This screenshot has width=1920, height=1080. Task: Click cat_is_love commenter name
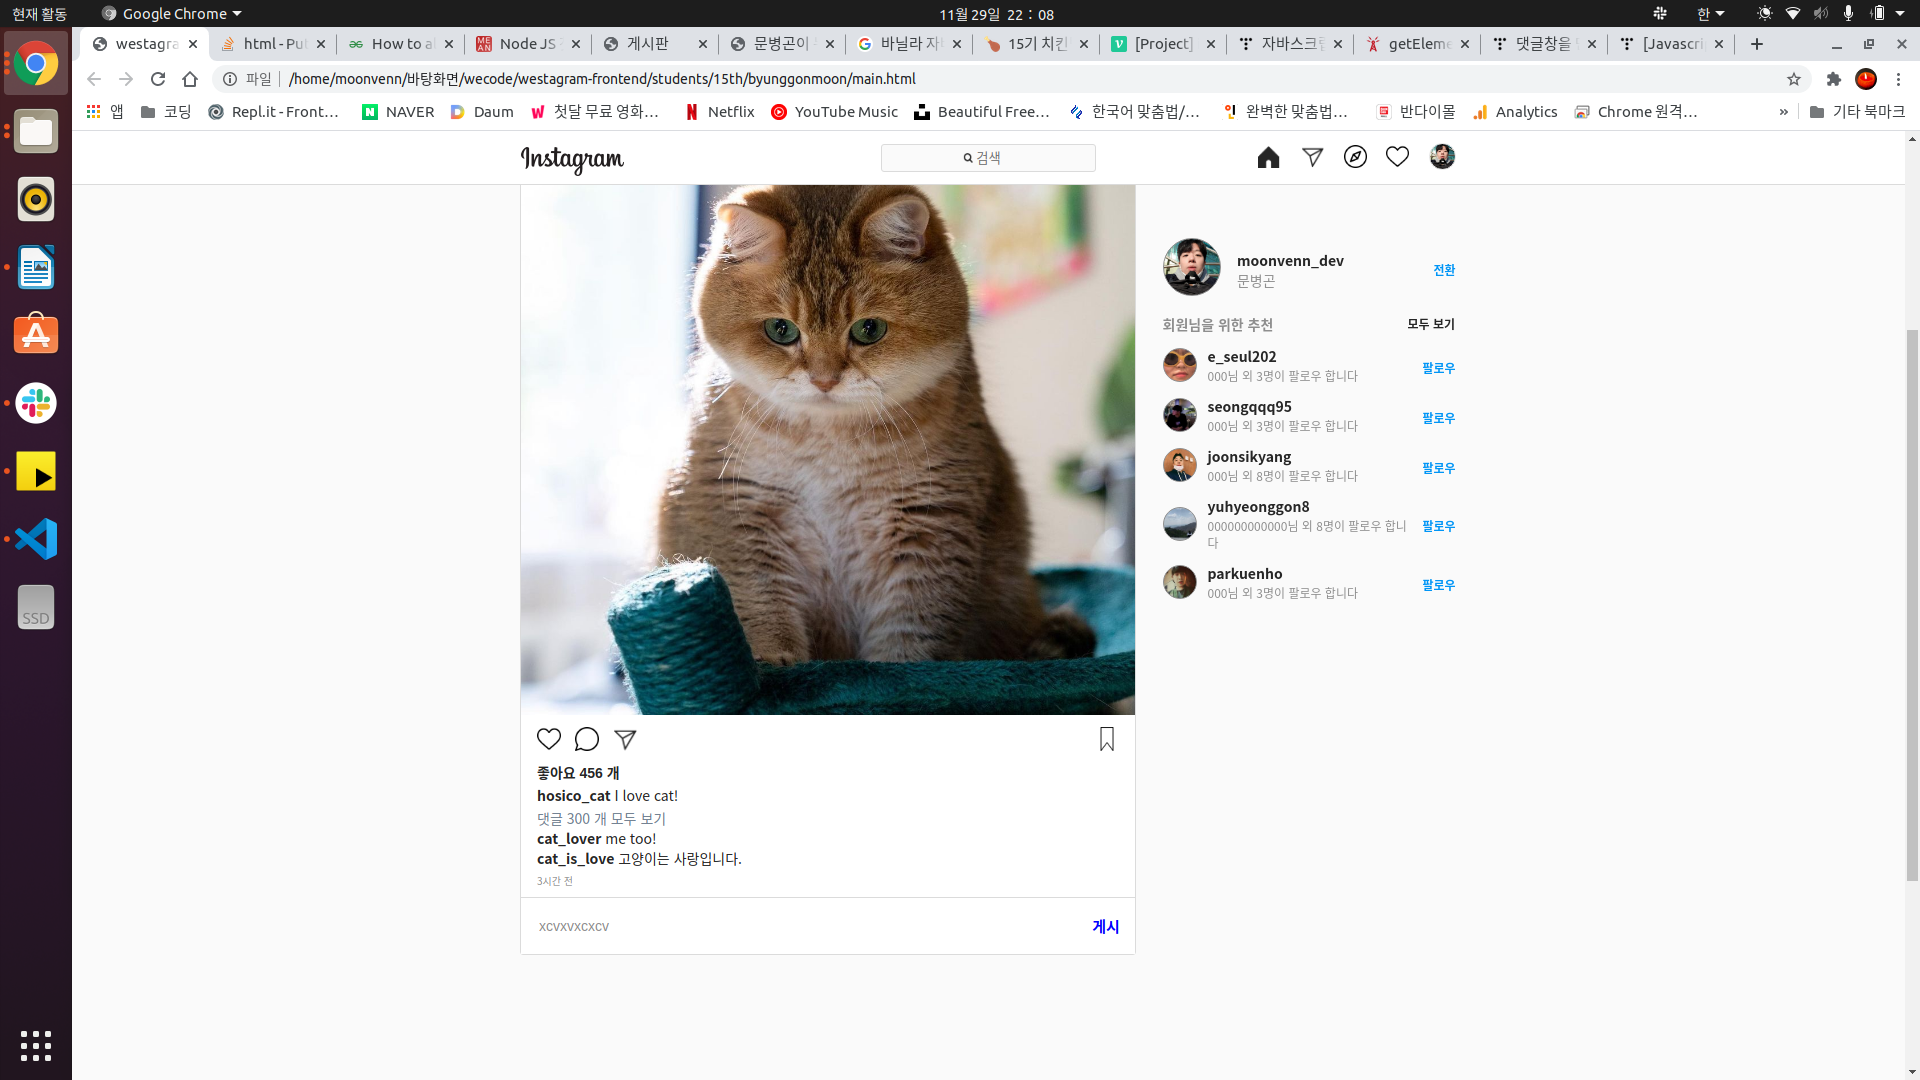(575, 859)
